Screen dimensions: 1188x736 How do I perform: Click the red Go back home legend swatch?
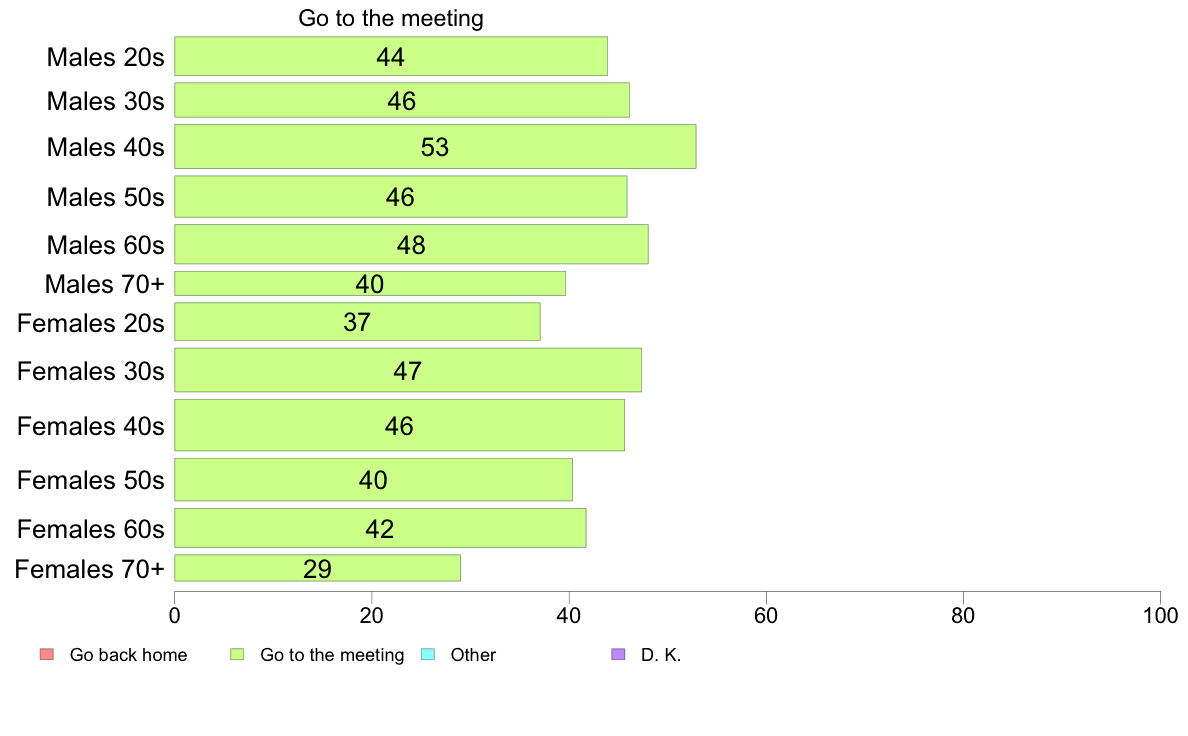(x=46, y=655)
